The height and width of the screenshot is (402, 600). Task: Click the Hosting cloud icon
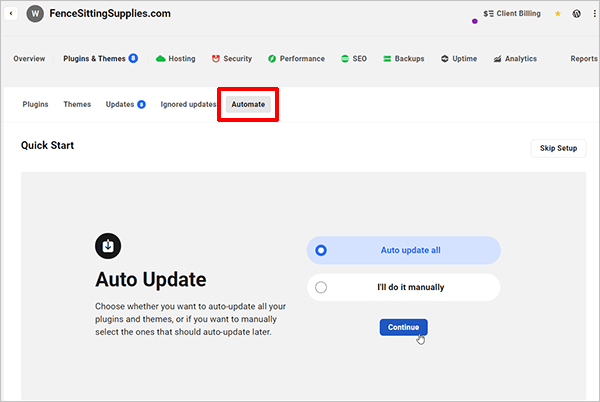click(x=160, y=59)
